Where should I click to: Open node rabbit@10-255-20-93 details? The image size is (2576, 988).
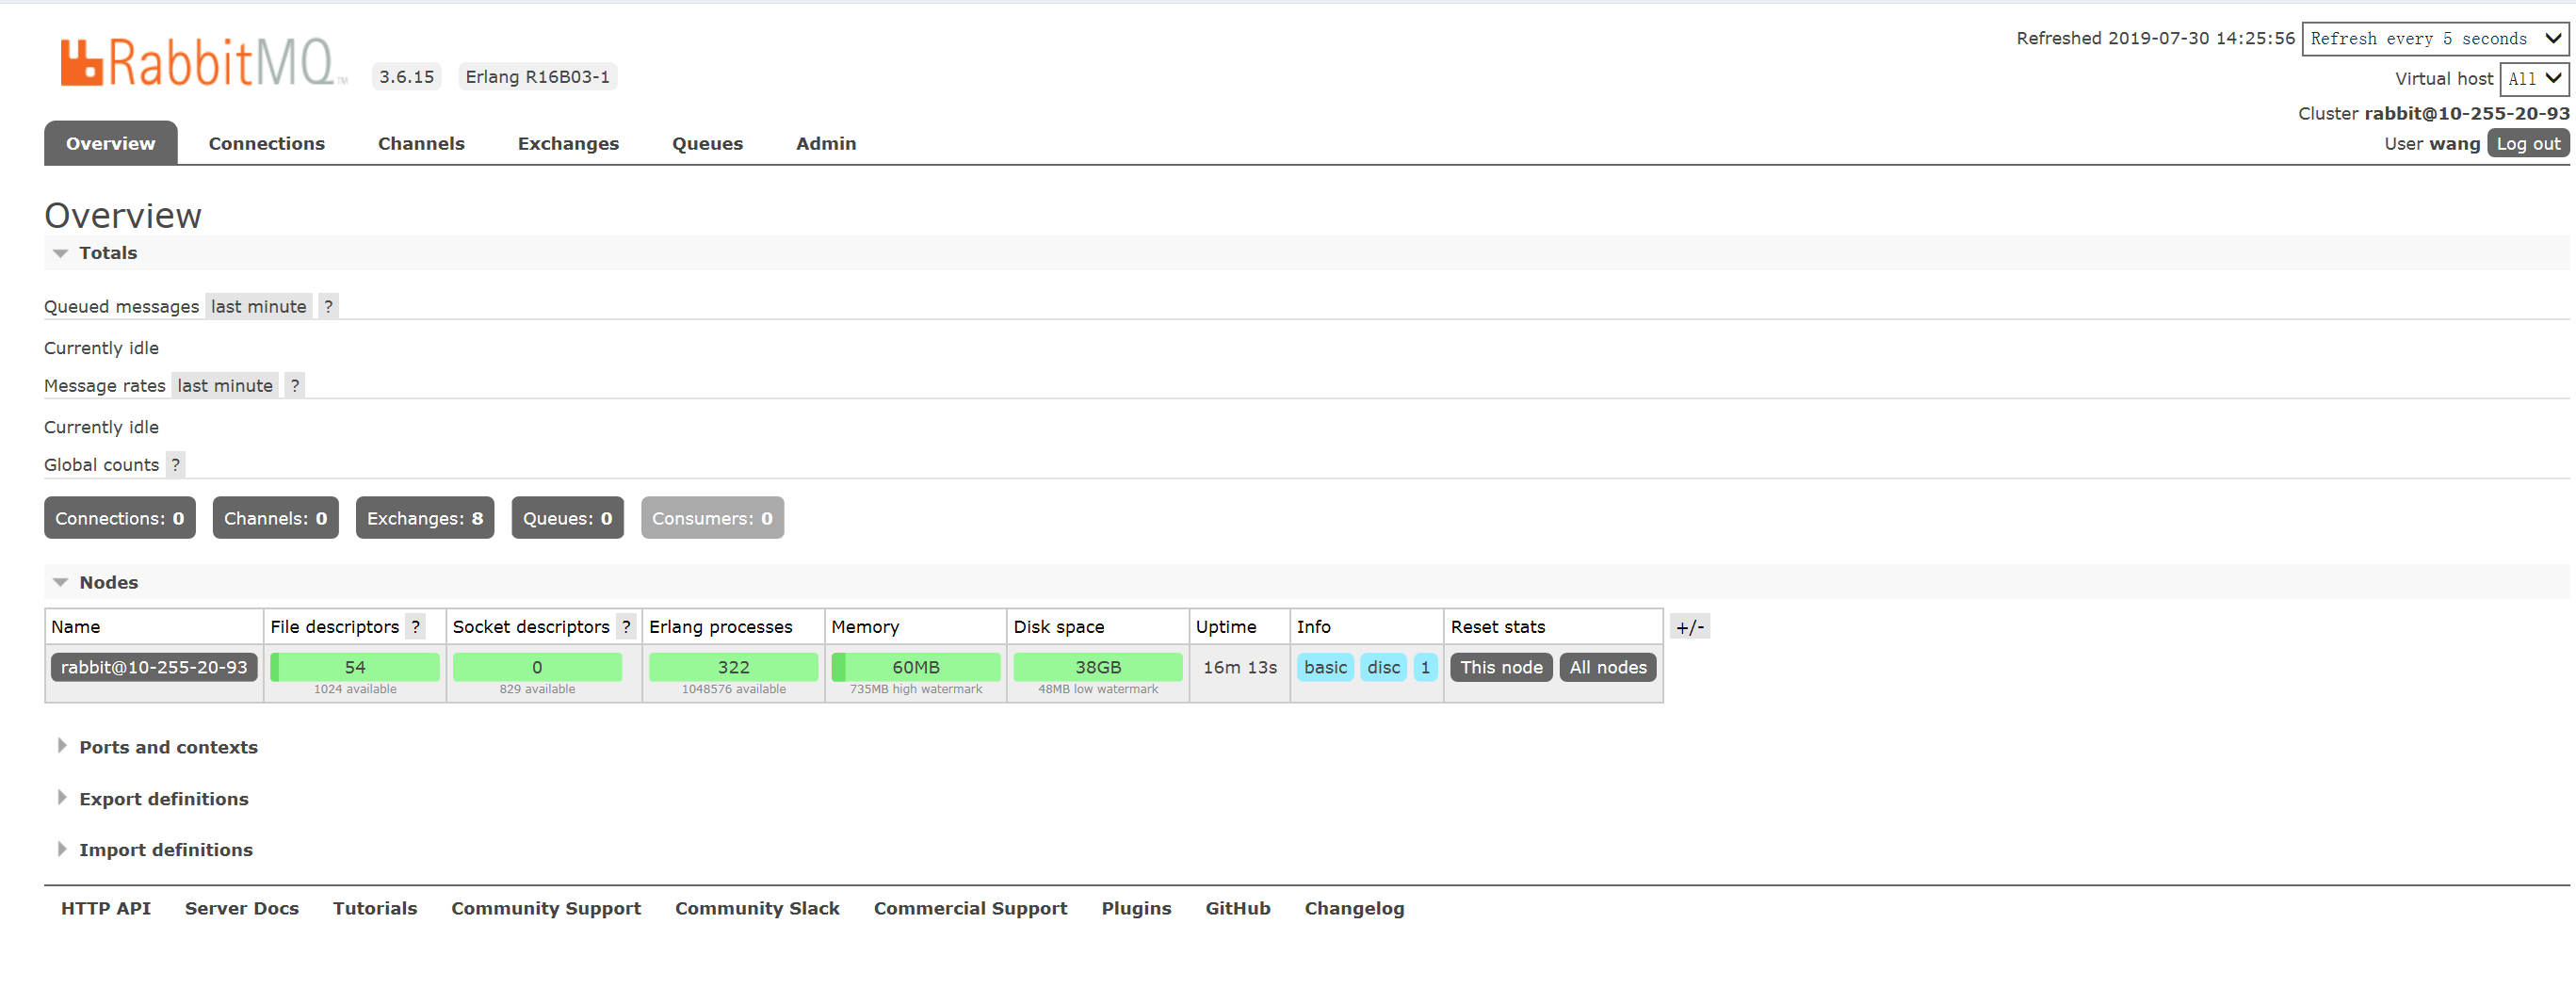(154, 667)
